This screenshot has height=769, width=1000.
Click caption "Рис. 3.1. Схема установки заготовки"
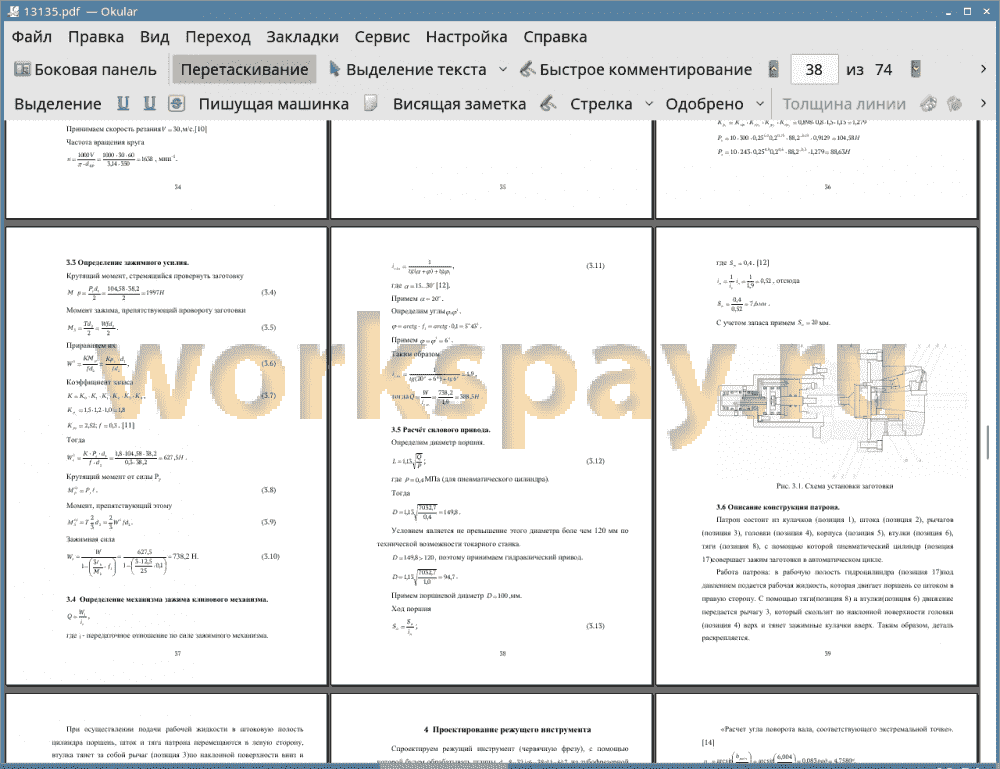tap(834, 486)
